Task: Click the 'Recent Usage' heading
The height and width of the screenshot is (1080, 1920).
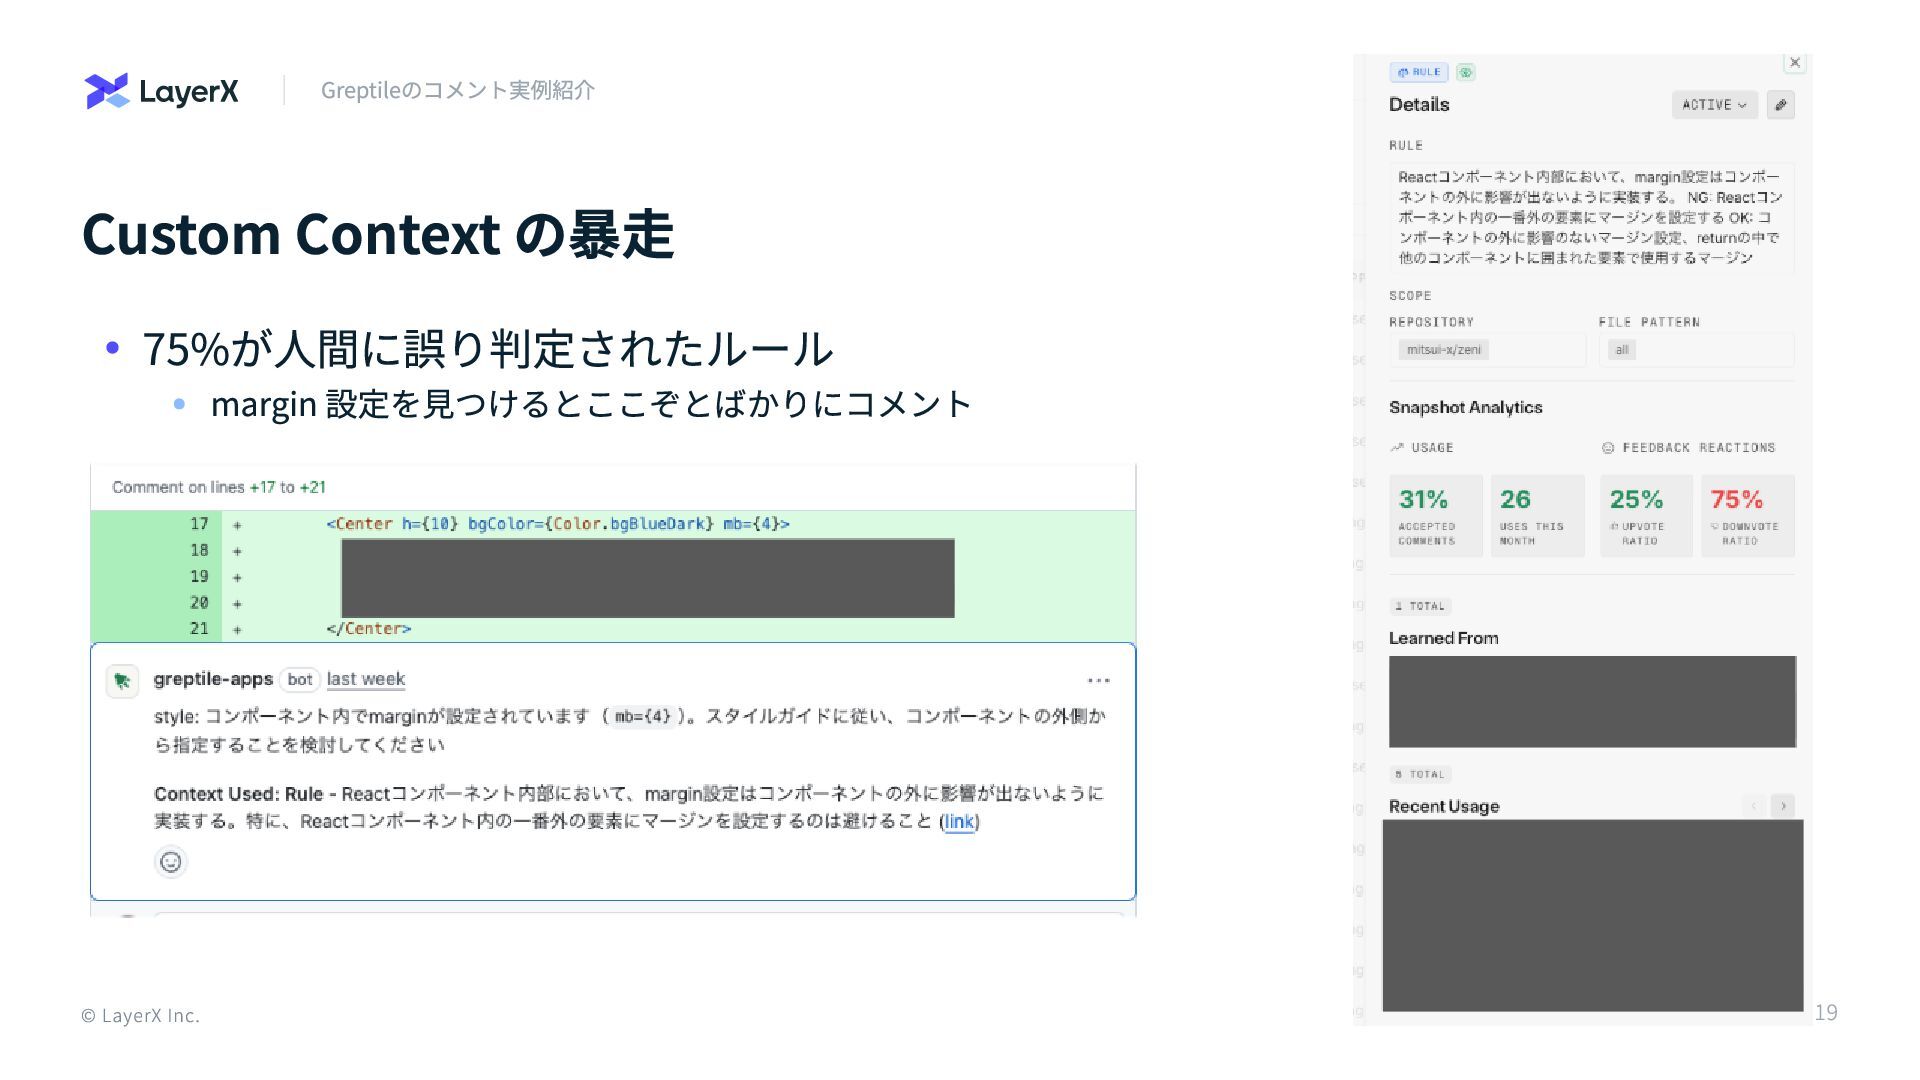Action: point(1444,806)
